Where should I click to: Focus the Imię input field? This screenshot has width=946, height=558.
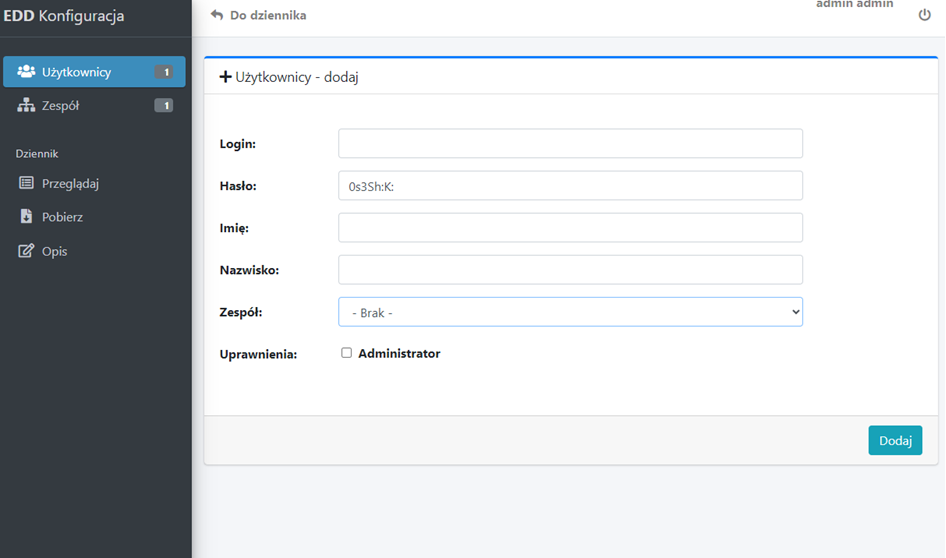(x=570, y=227)
